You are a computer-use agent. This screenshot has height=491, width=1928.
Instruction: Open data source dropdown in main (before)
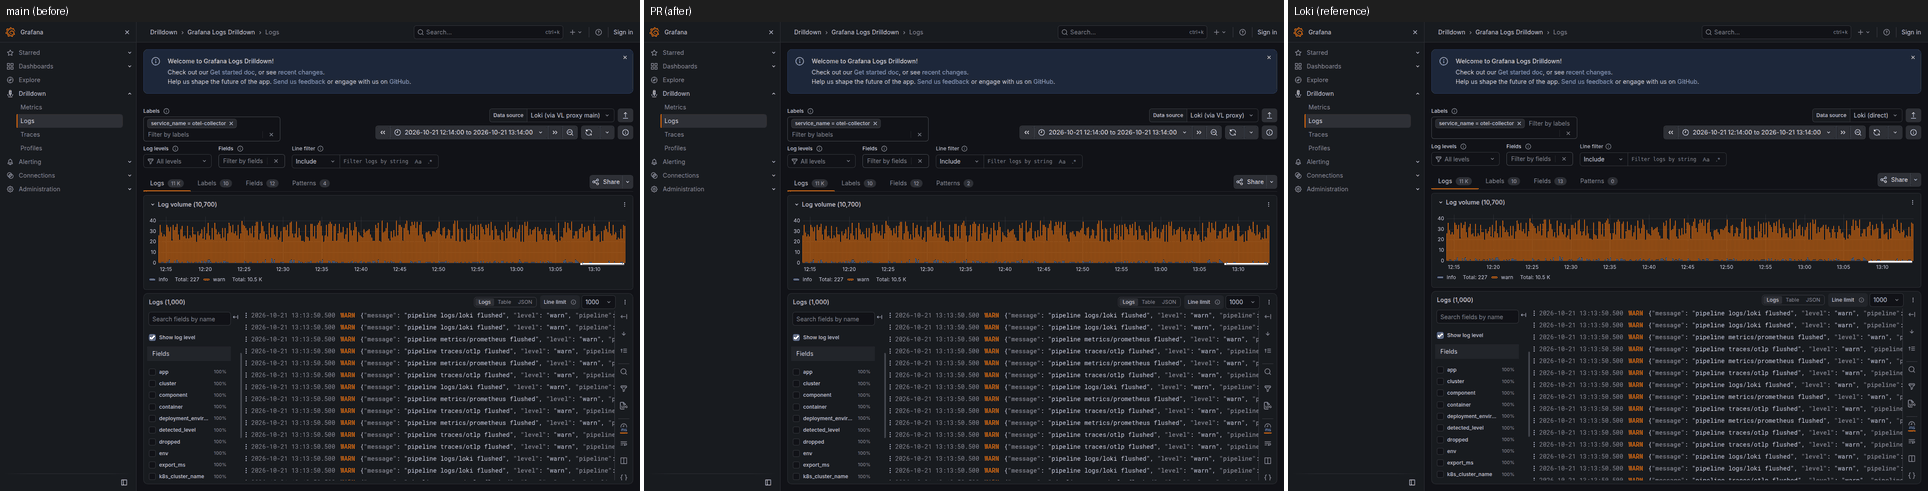(x=570, y=115)
